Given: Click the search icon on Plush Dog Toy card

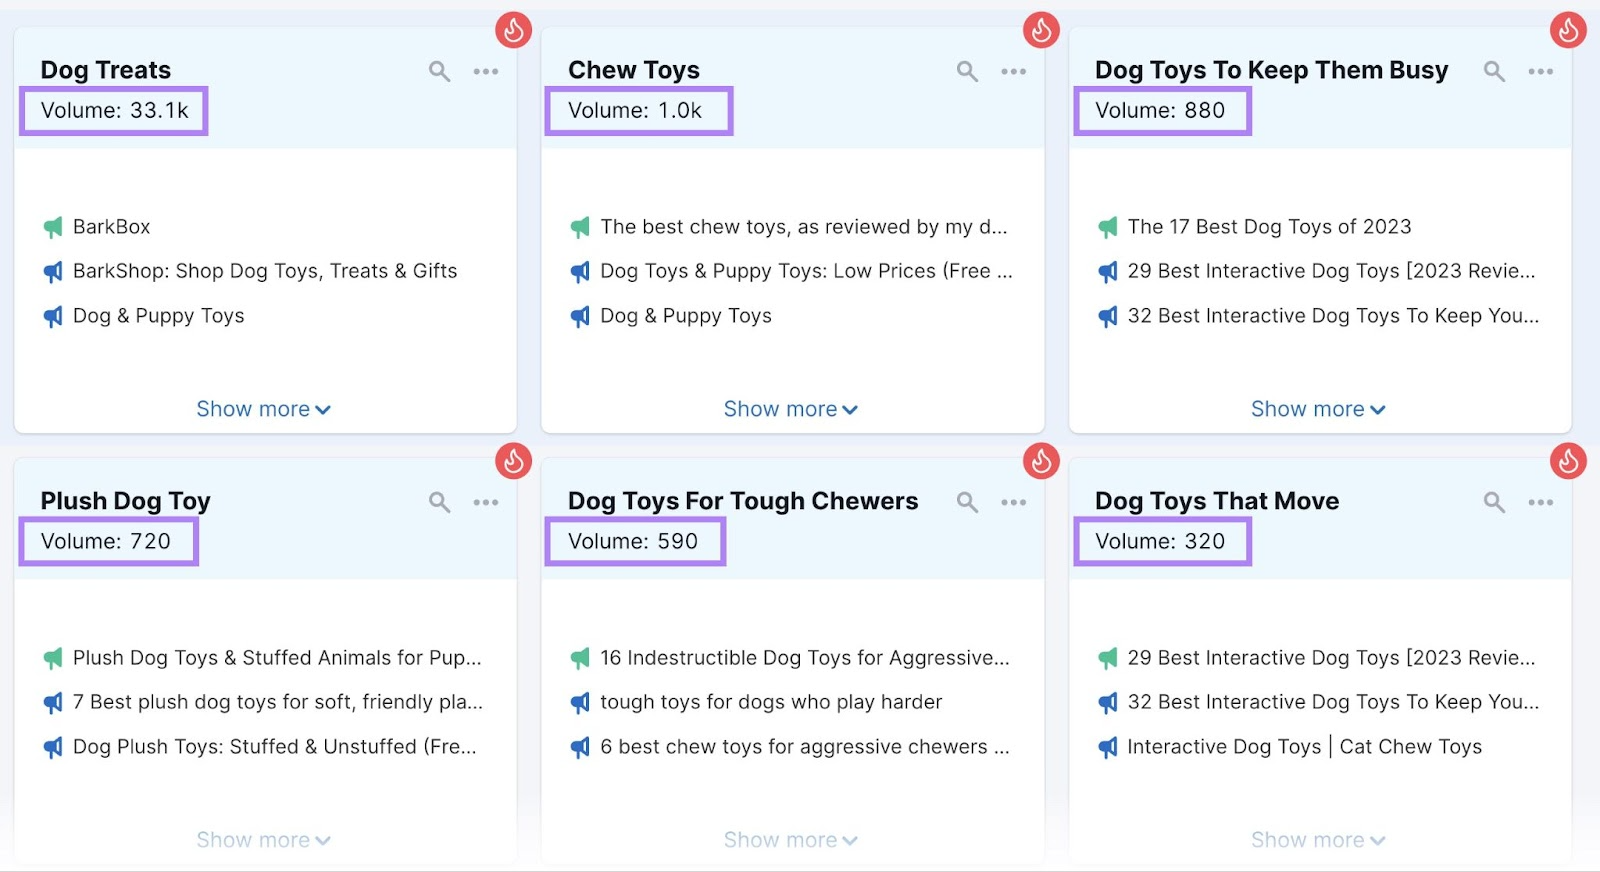Looking at the screenshot, I should 440,502.
